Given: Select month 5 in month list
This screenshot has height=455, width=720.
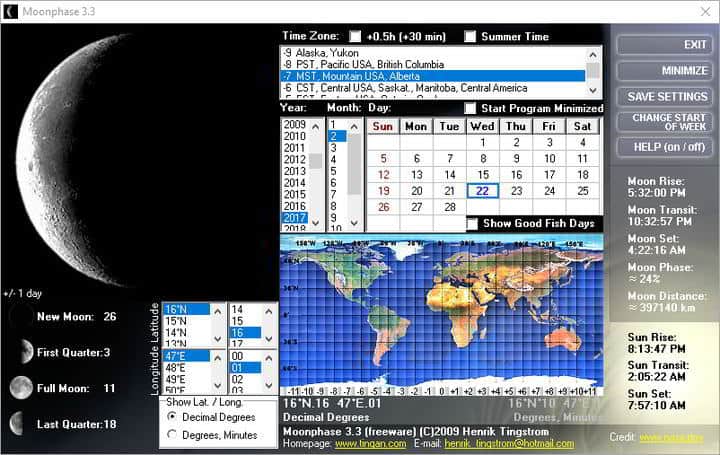Looking at the screenshot, I should [x=337, y=171].
